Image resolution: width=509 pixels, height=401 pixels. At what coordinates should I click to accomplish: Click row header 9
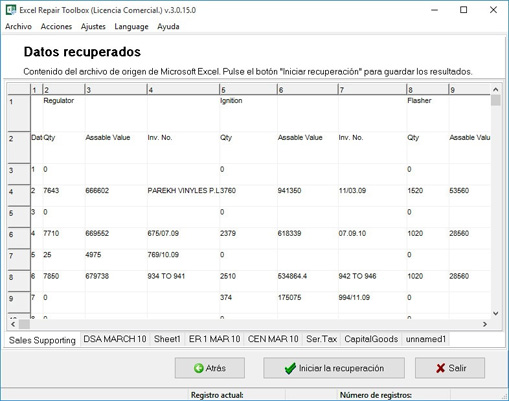19,302
